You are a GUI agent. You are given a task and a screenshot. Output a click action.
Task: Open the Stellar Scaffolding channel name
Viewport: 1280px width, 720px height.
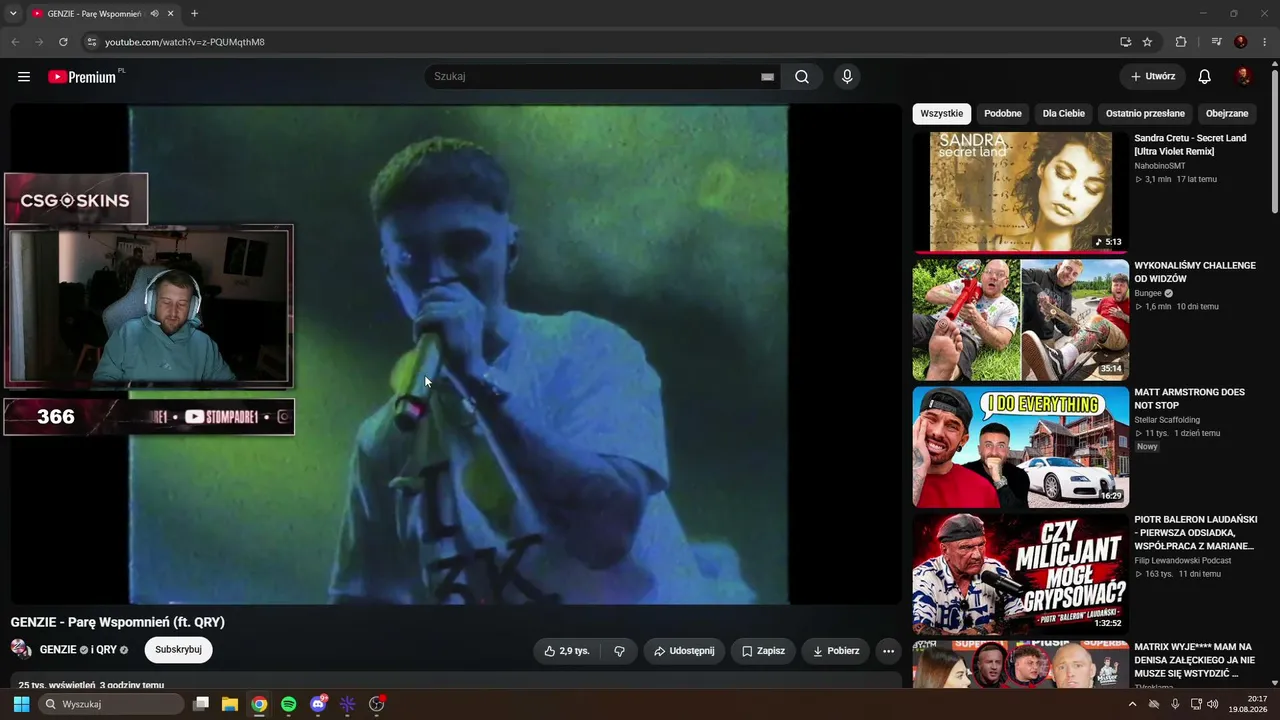coord(1167,420)
